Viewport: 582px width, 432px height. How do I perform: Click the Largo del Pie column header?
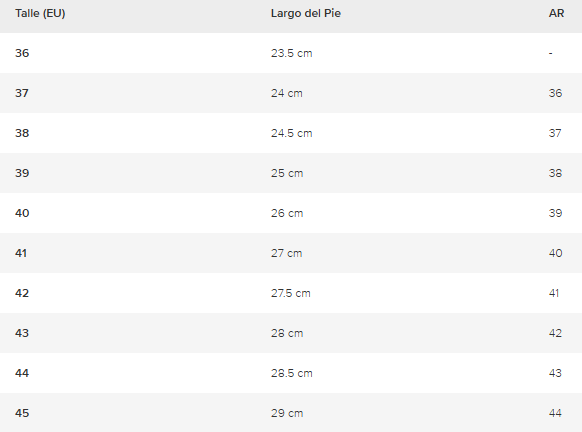point(306,13)
